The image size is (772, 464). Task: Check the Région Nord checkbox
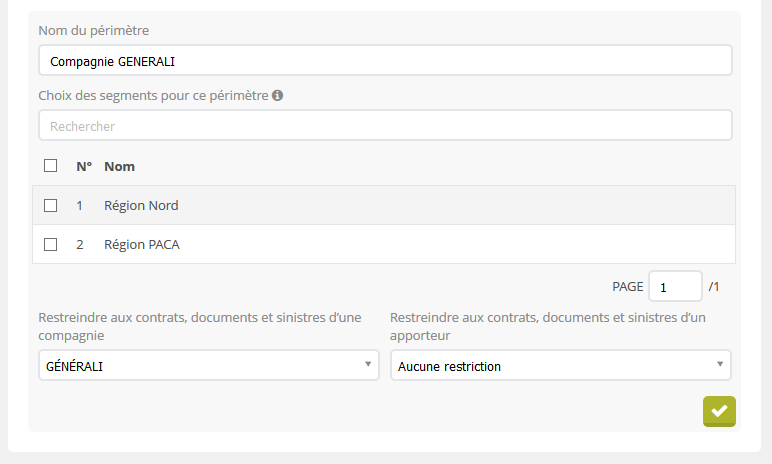(x=51, y=205)
